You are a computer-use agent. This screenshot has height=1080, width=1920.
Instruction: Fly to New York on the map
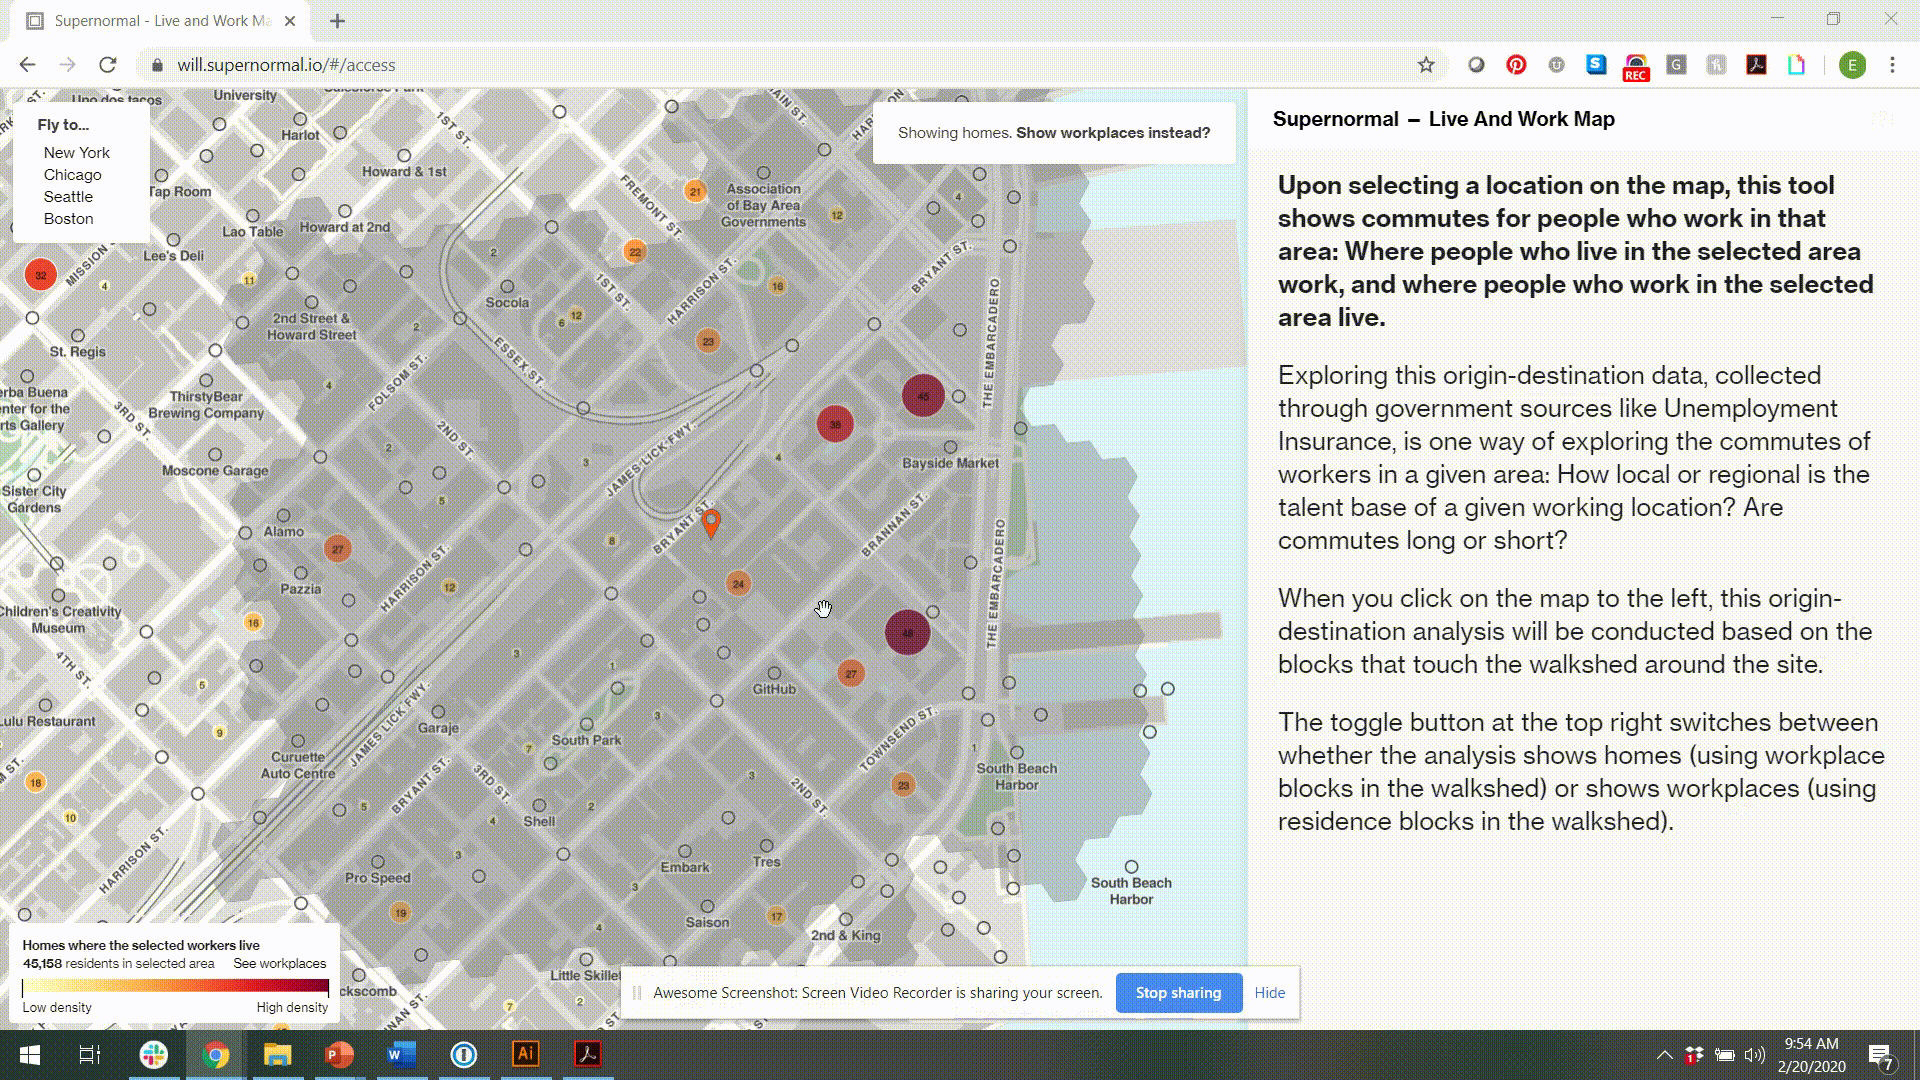76,152
